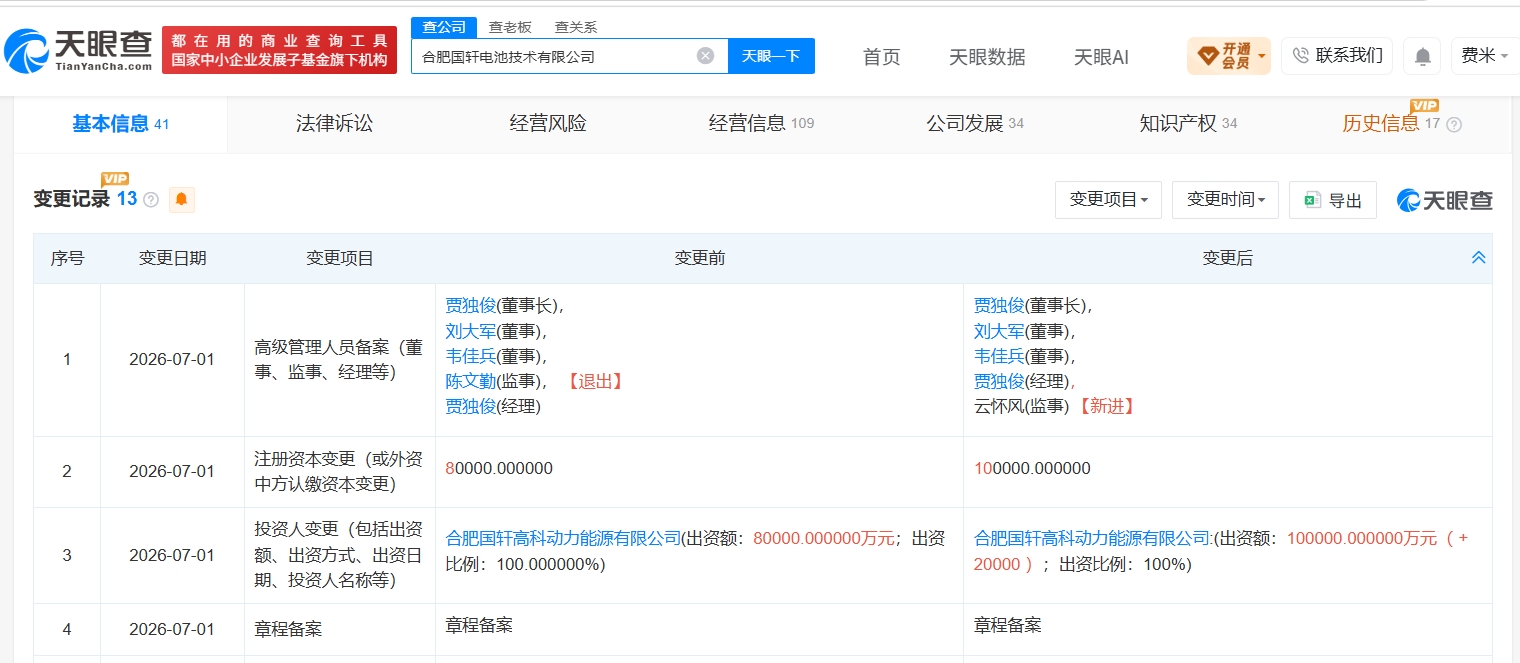Switch to the 法律诉讼 tab
This screenshot has width=1520, height=663.
pos(334,124)
